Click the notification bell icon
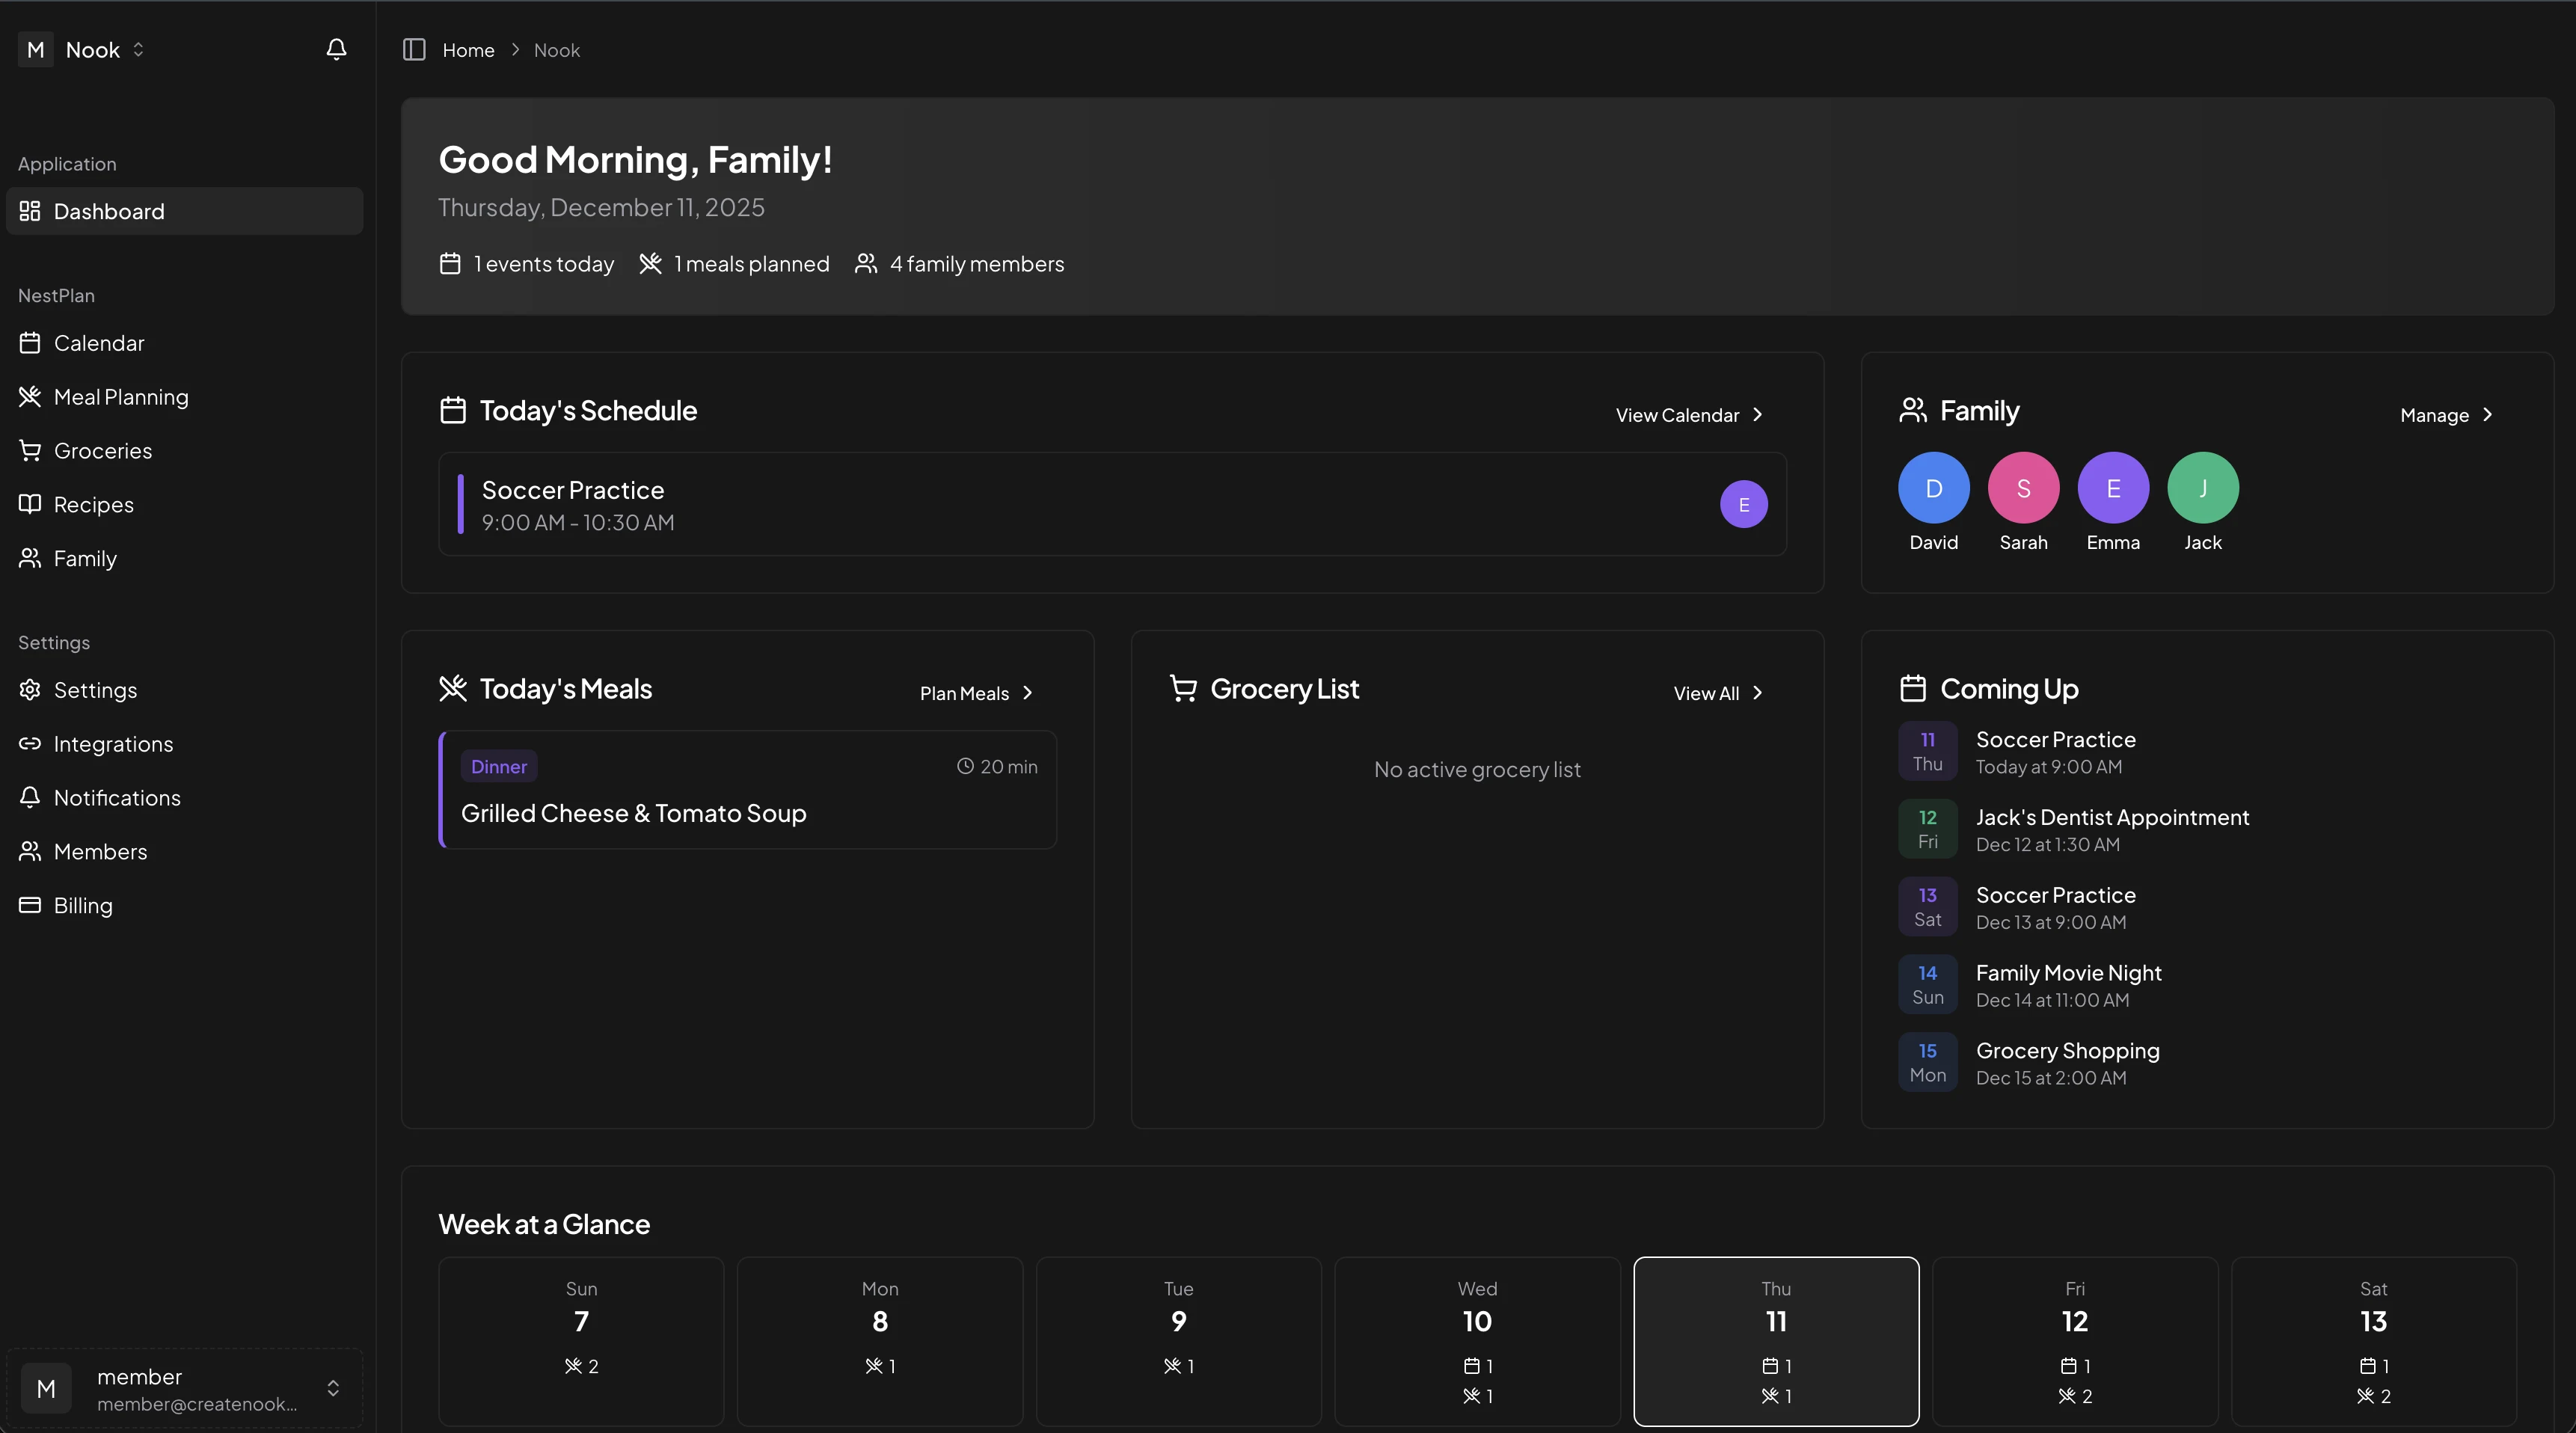The image size is (2576, 1433). click(x=336, y=48)
